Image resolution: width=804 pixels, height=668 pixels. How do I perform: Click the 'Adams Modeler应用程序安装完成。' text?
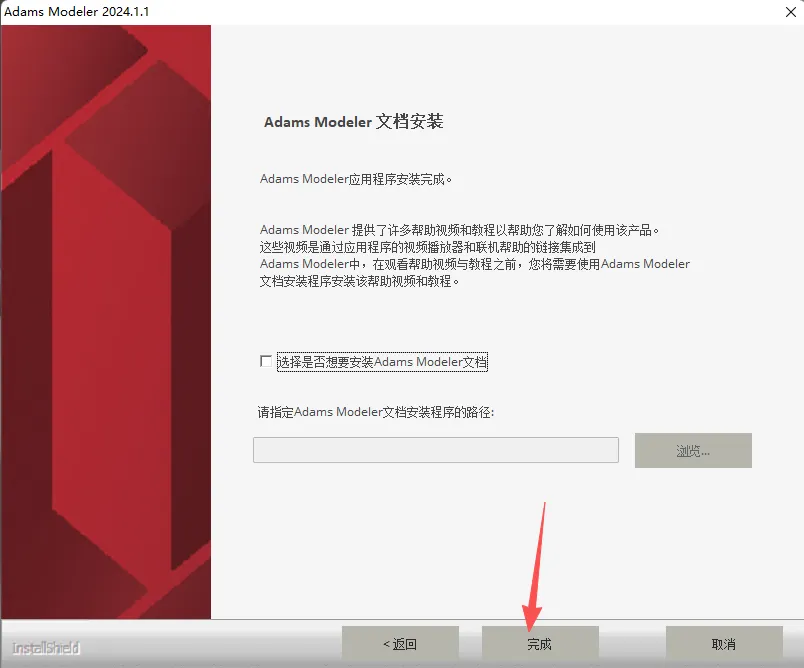pyautogui.click(x=356, y=179)
